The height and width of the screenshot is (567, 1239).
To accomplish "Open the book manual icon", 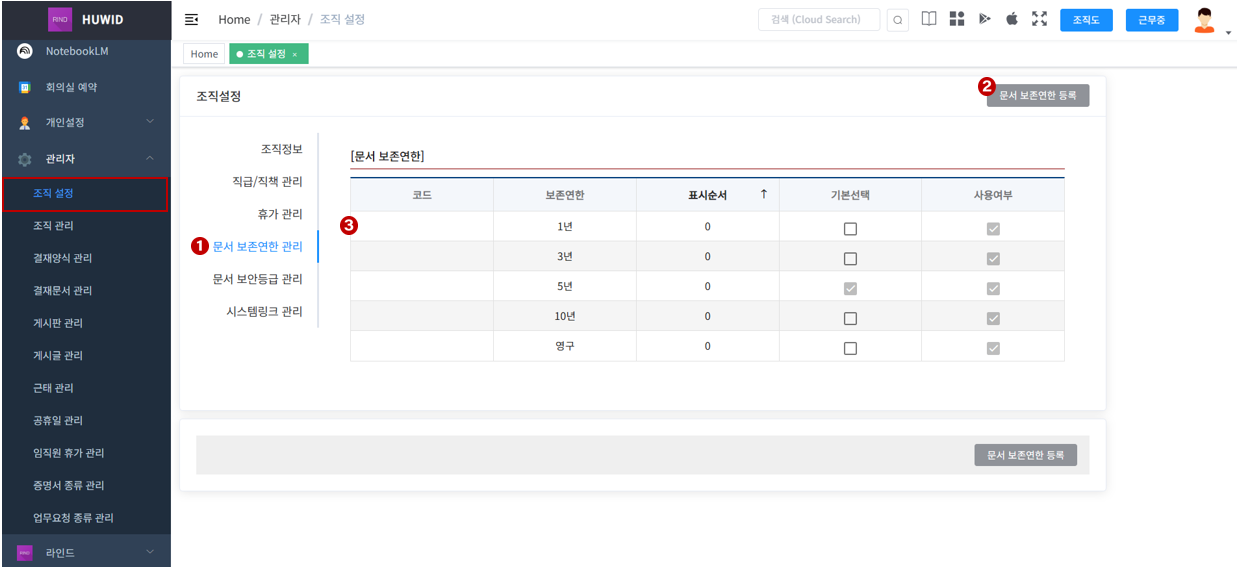I will click(x=929, y=19).
